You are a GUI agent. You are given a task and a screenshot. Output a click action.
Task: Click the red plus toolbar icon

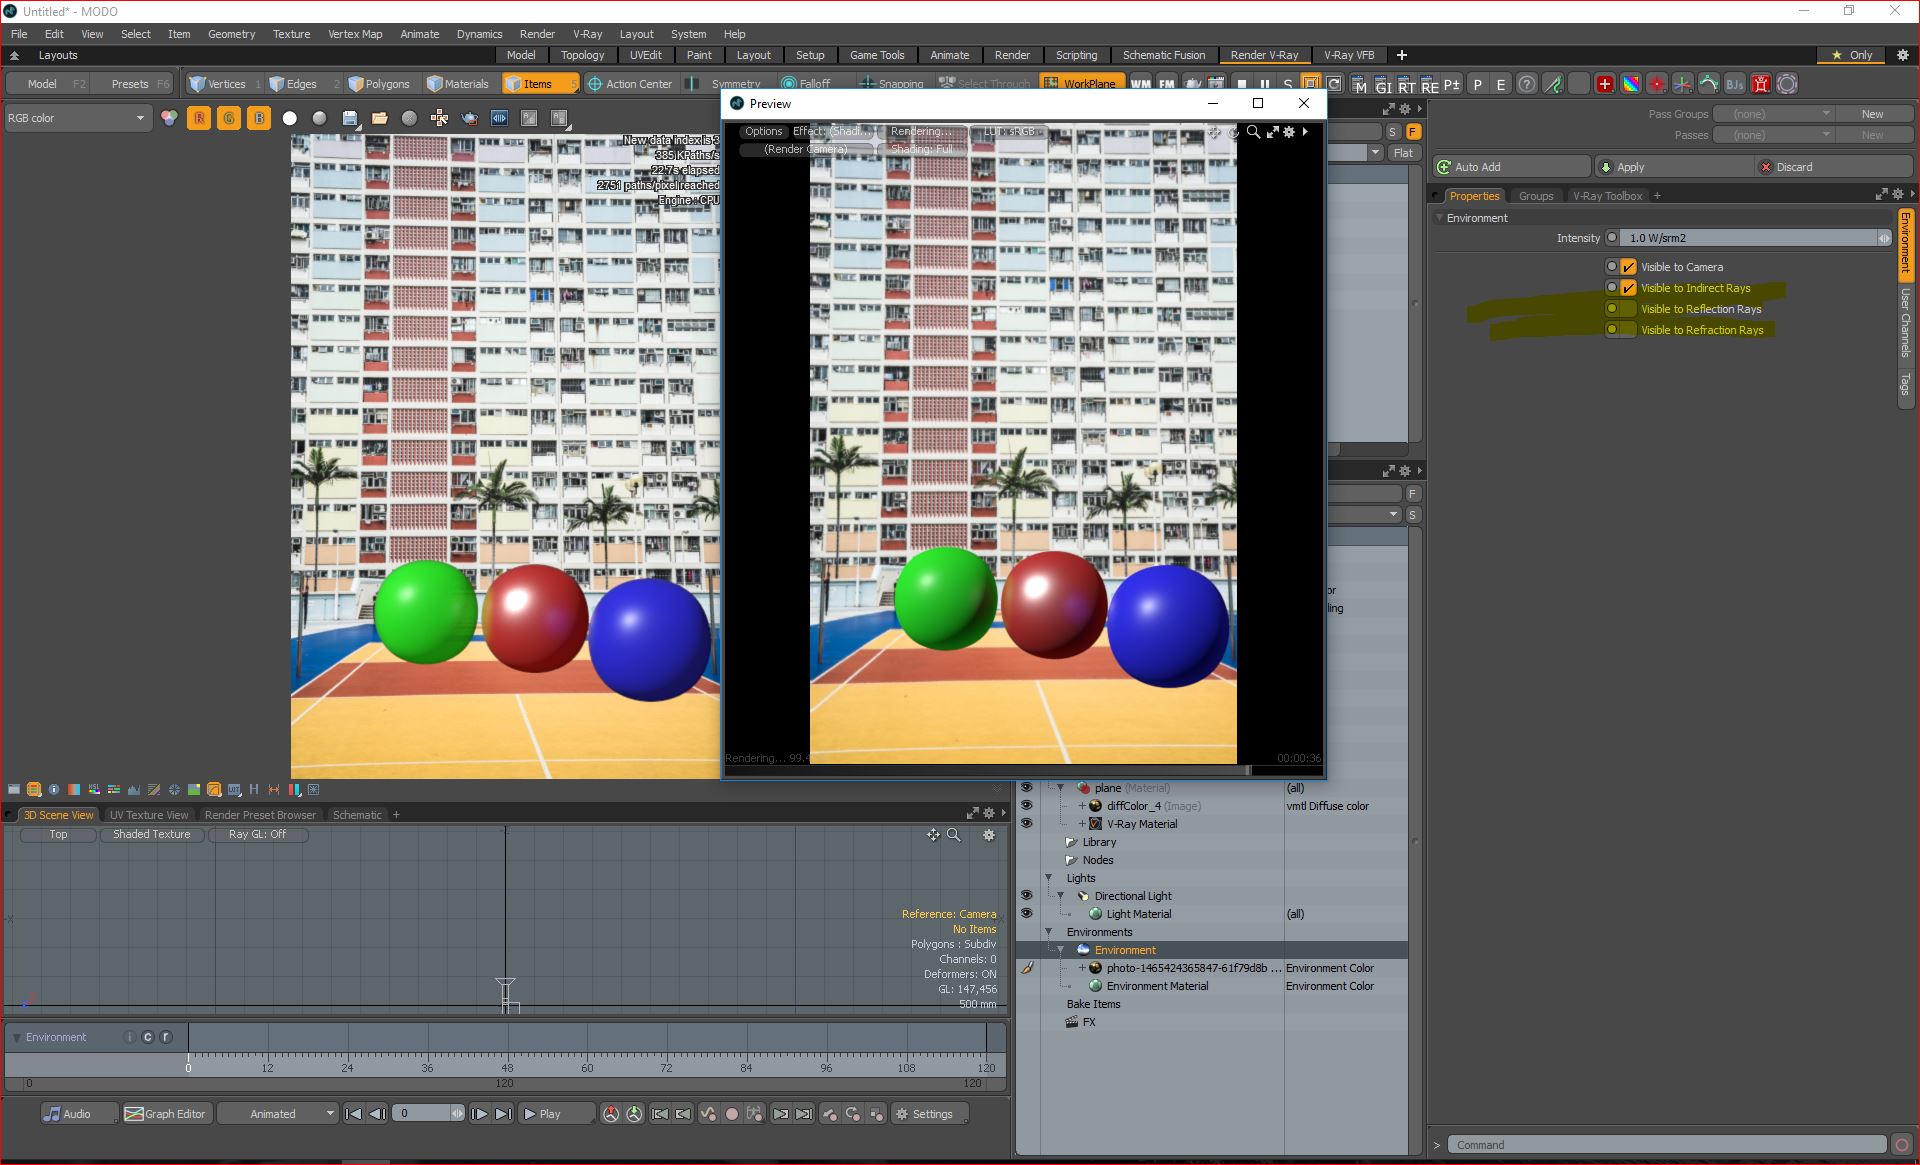pos(1605,84)
